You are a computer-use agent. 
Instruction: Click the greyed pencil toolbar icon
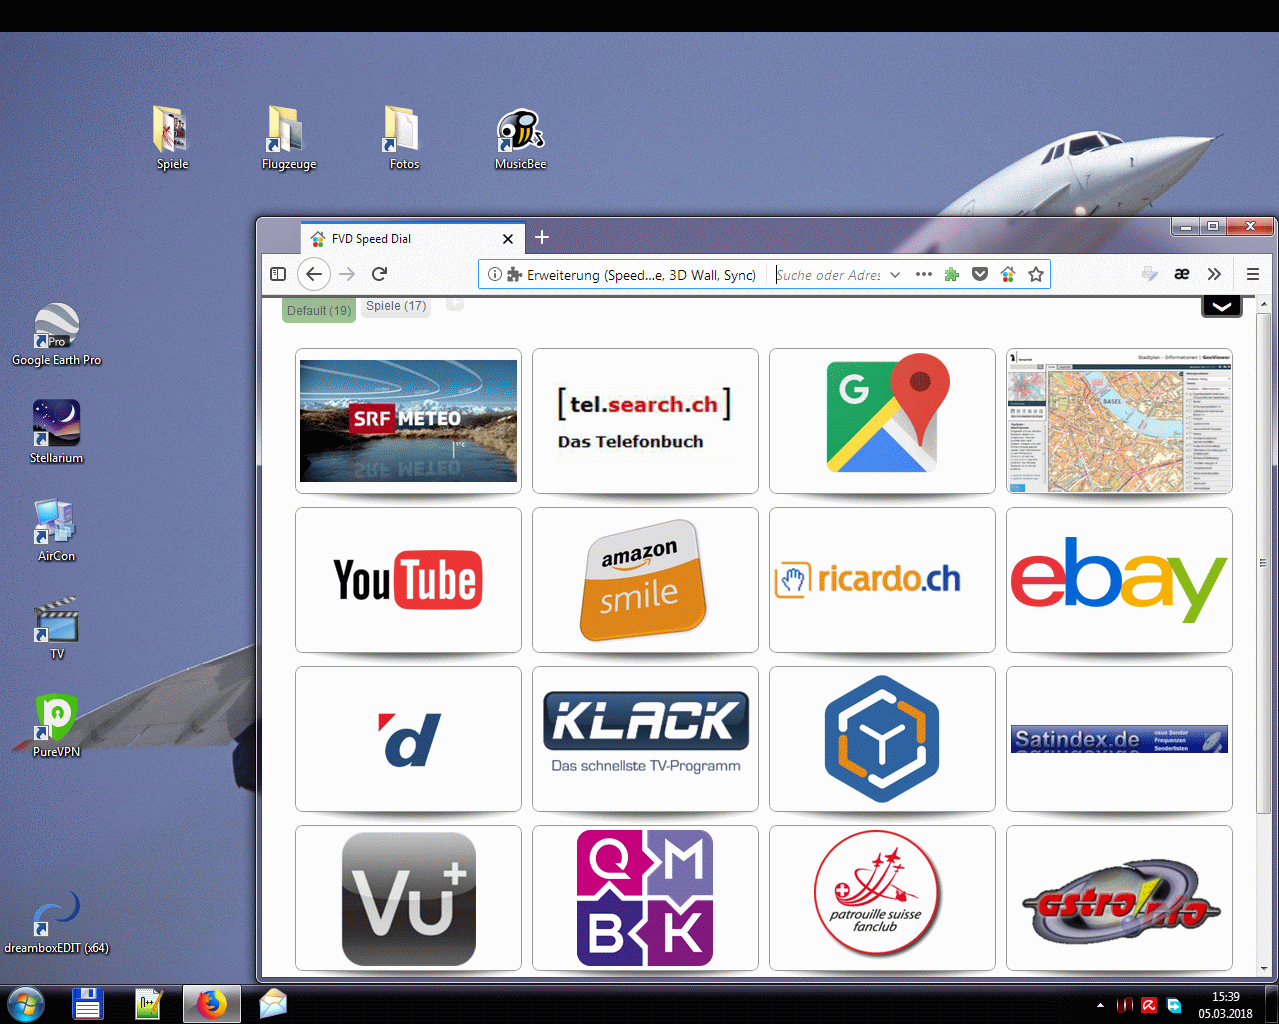(1150, 274)
